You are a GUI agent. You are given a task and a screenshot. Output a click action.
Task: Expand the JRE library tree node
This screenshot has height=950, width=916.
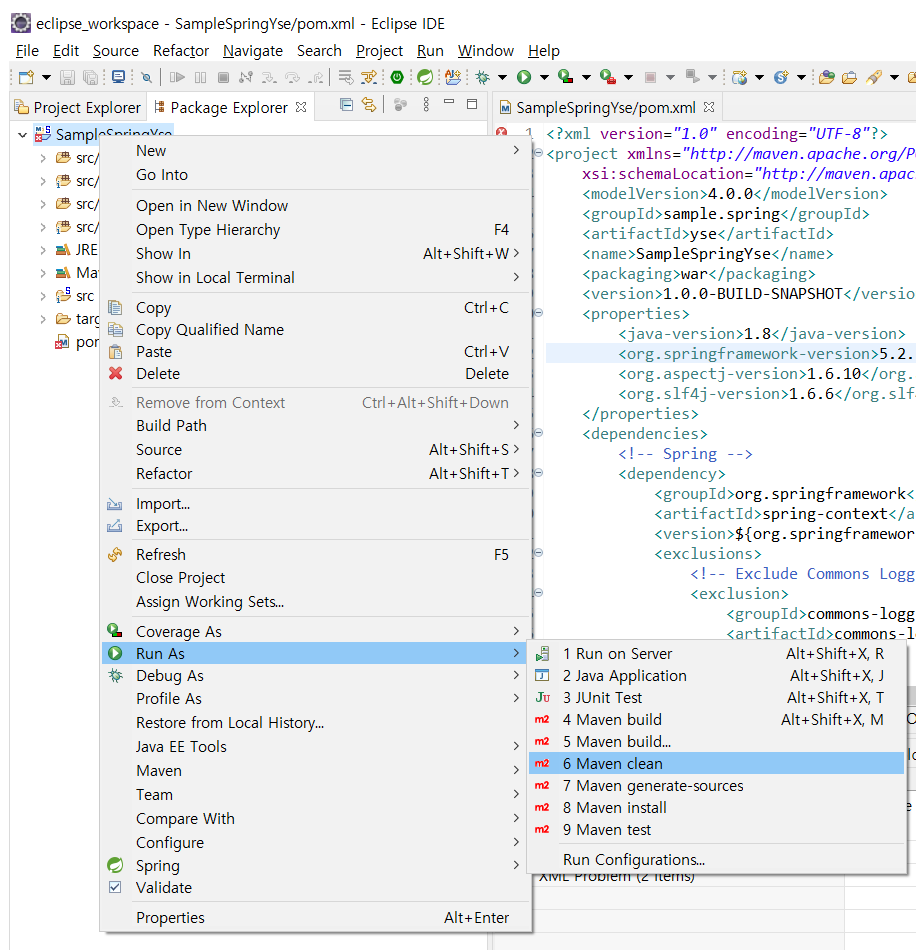tap(43, 250)
